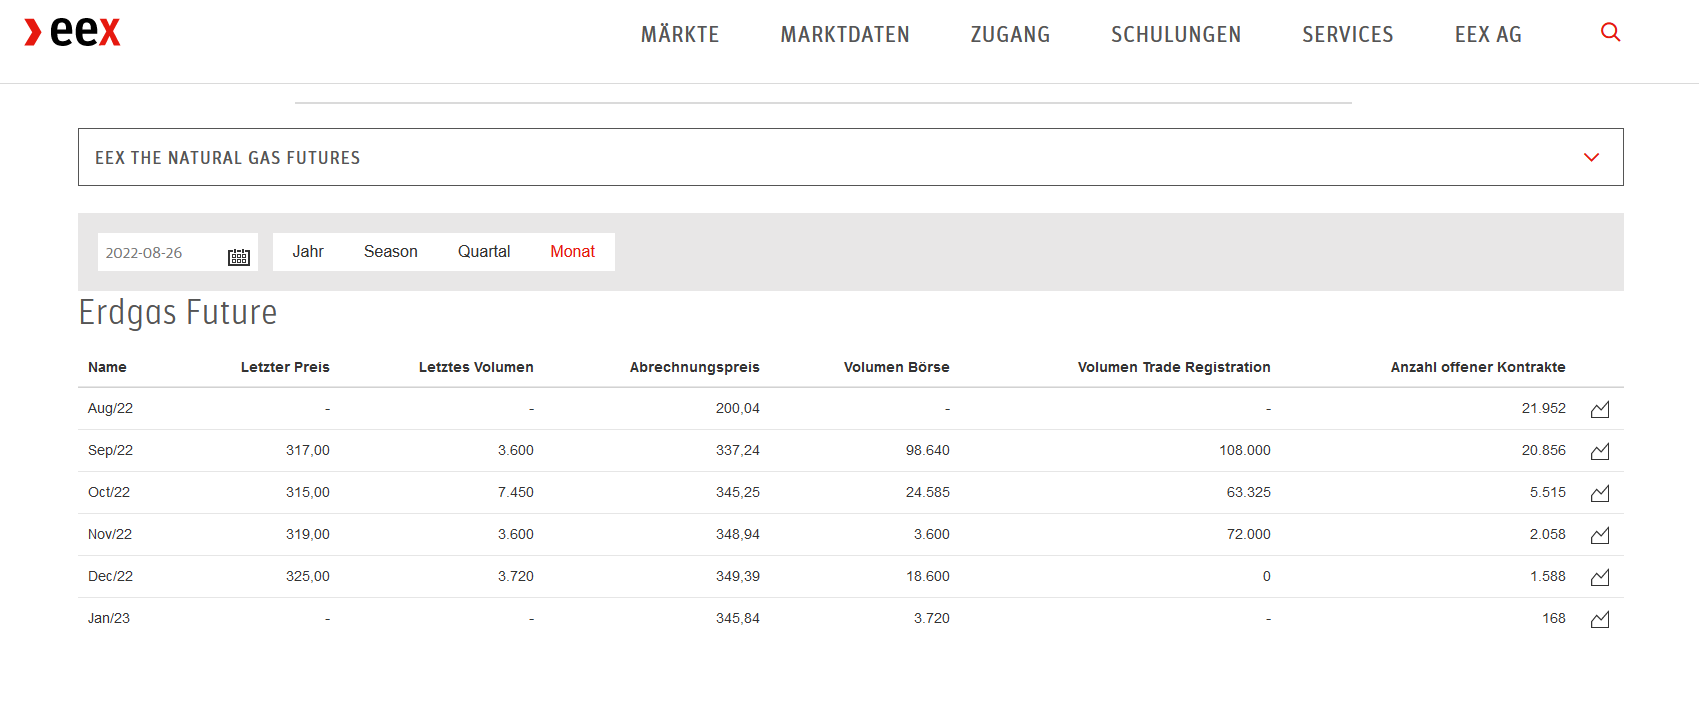Click exchange volume 24.585
Image resolution: width=1699 pixels, height=710 pixels.
click(x=928, y=492)
